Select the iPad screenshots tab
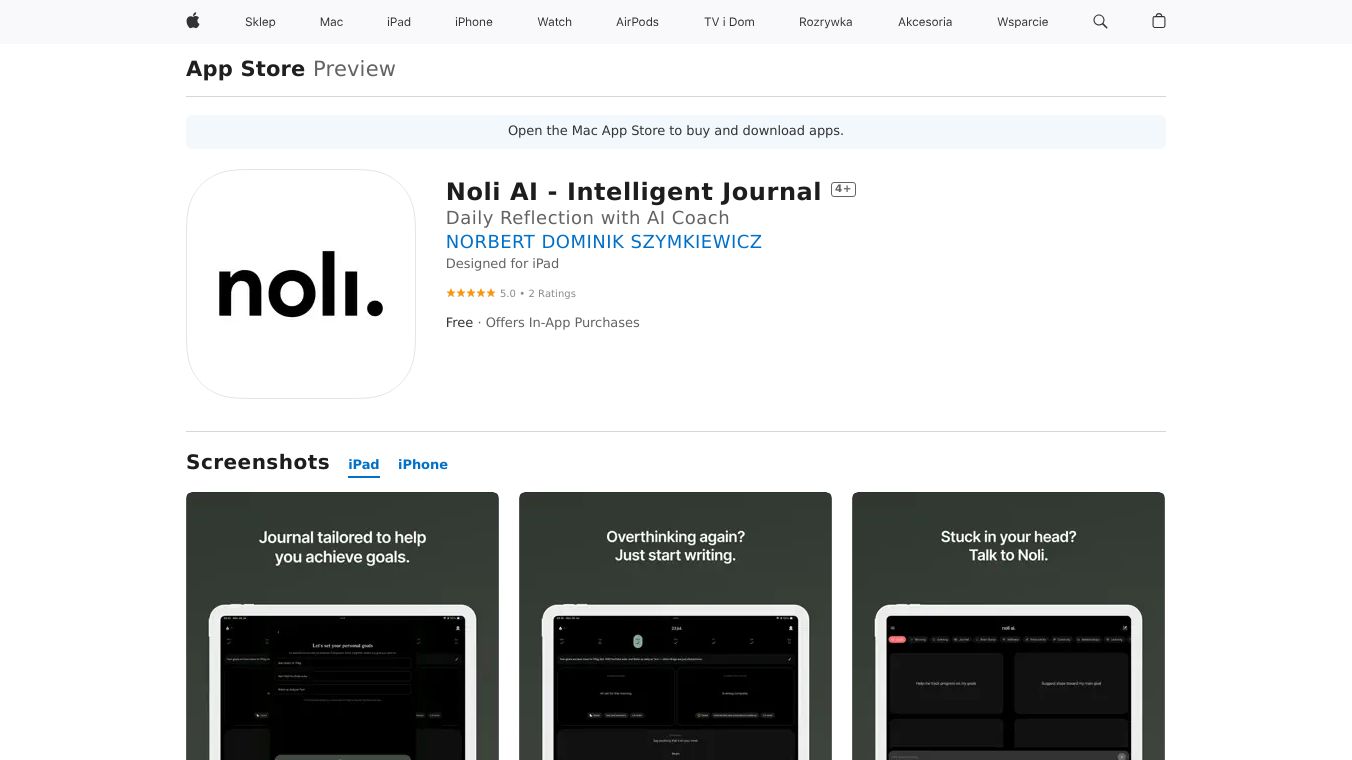The height and width of the screenshot is (760, 1352). 364,465
